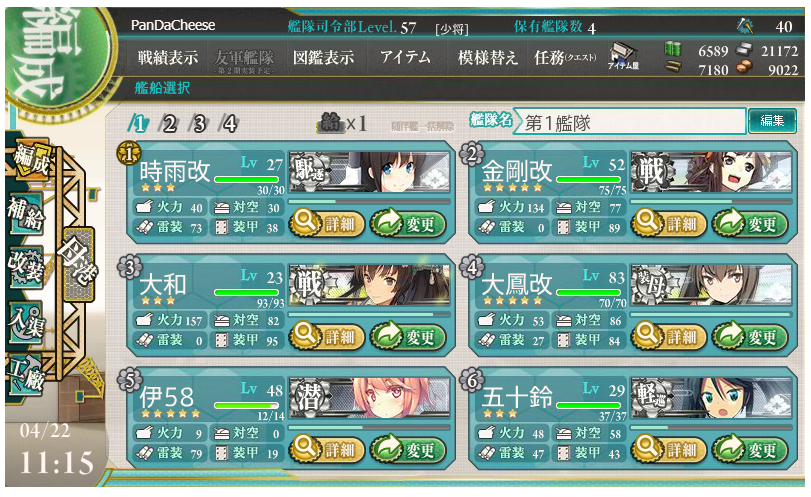Click the 編成 side menu icon
This screenshot has width=811, height=497.
click(31, 159)
